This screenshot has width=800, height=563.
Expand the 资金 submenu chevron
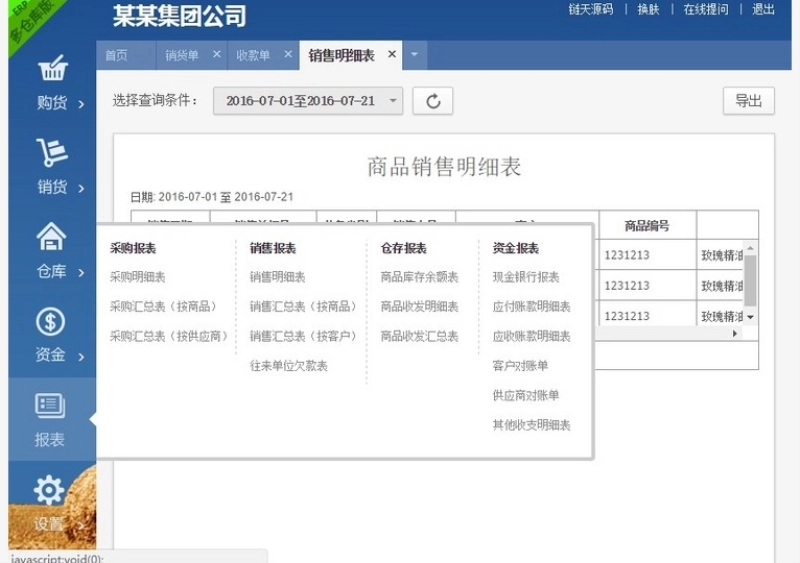[x=81, y=357]
